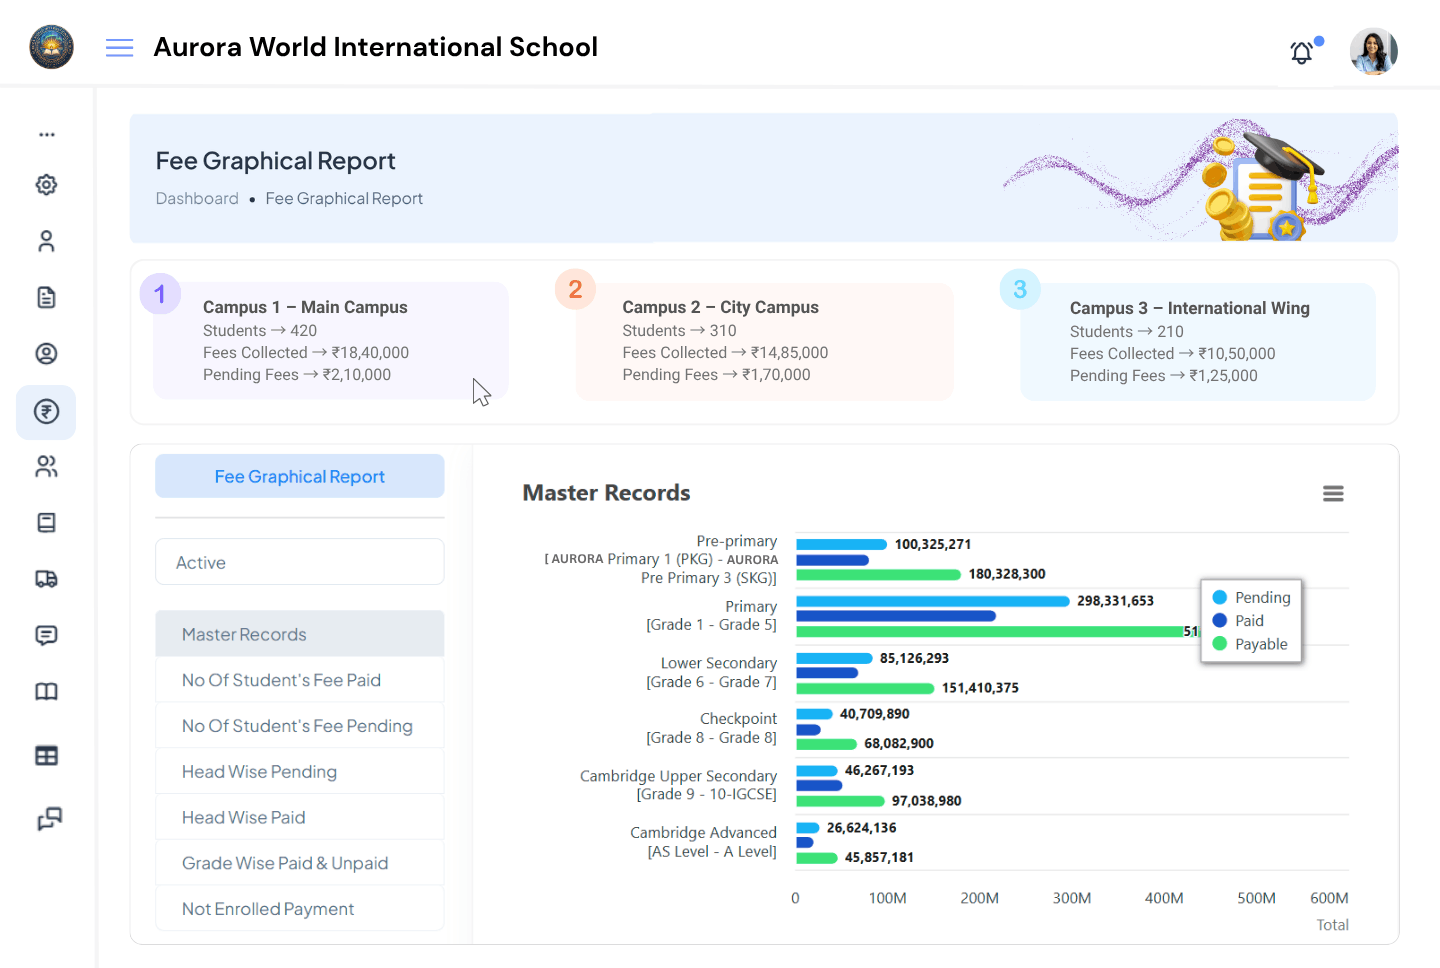1440x968 pixels.
Task: Select the Grade Wise Paid & Unpaid menu item
Action: click(x=283, y=862)
